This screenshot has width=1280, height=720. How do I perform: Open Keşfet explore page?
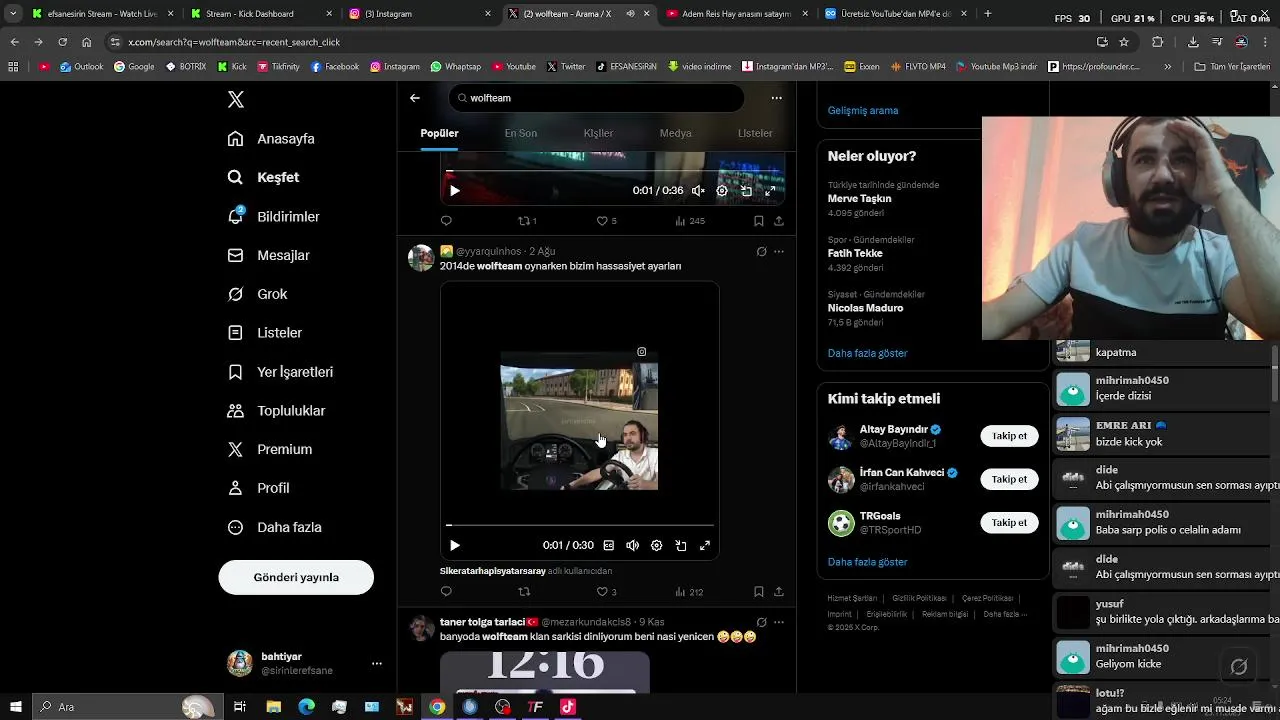click(263, 177)
